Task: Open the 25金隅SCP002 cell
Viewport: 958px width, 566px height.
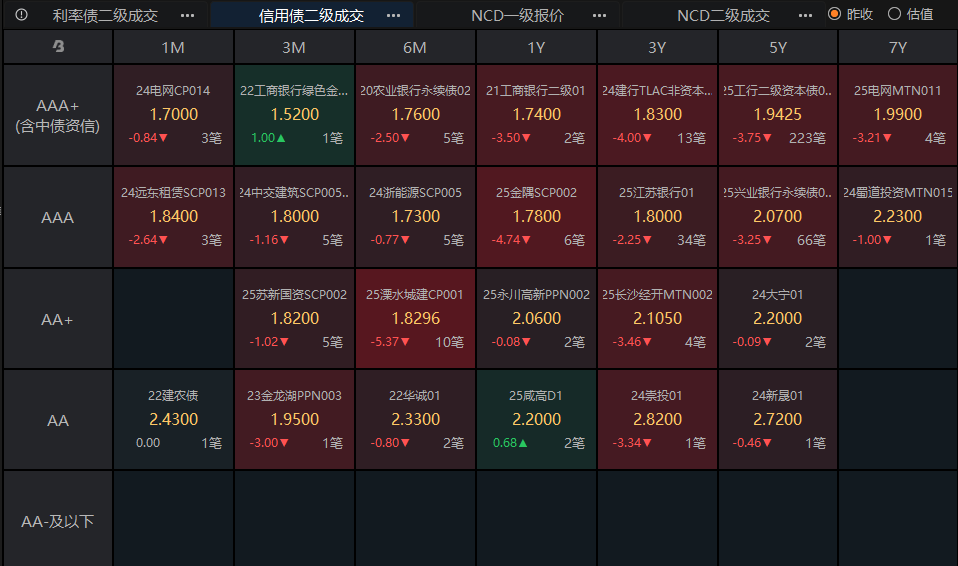Action: [536, 217]
